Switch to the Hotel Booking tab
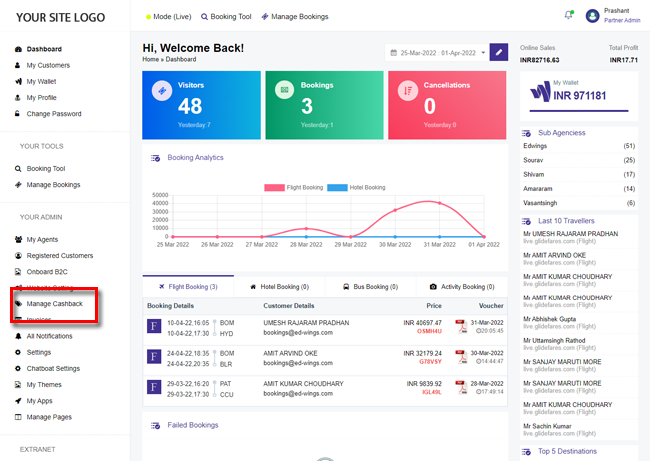The height and width of the screenshot is (461, 650). click(279, 287)
